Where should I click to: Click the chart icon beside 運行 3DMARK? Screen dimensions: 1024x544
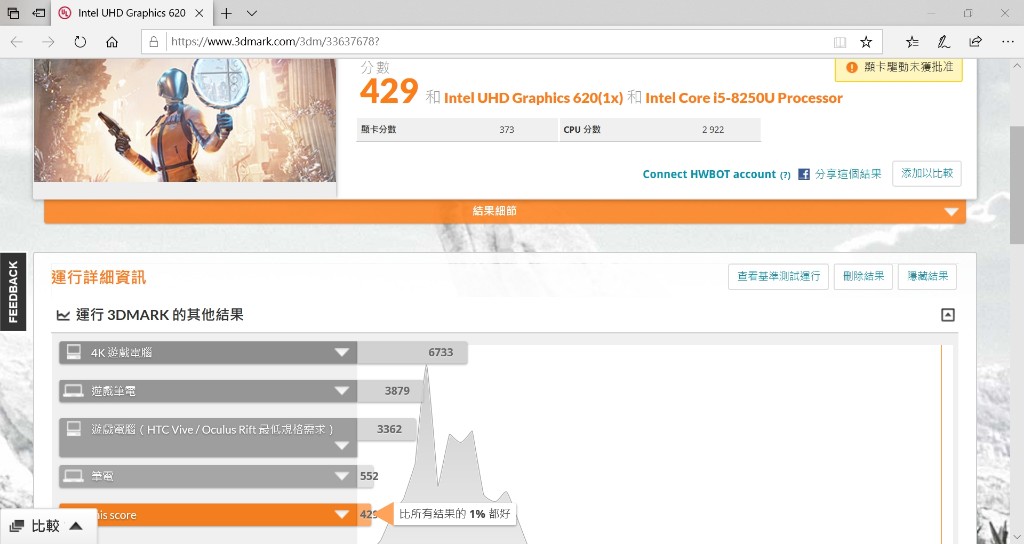tap(63, 315)
